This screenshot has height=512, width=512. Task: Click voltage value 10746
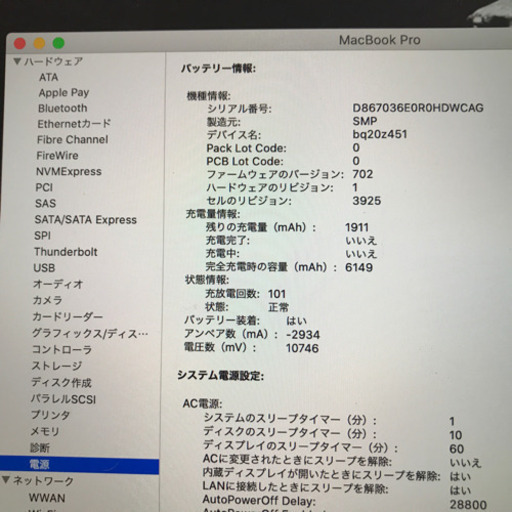pos(302,348)
